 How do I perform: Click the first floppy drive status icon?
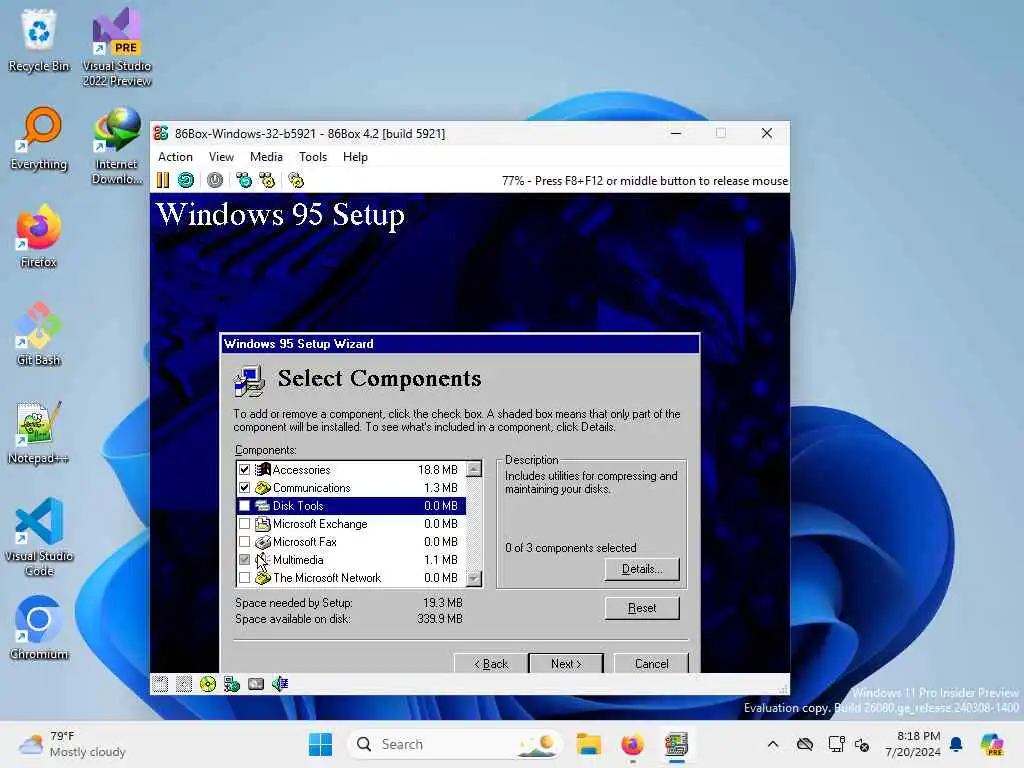160,684
